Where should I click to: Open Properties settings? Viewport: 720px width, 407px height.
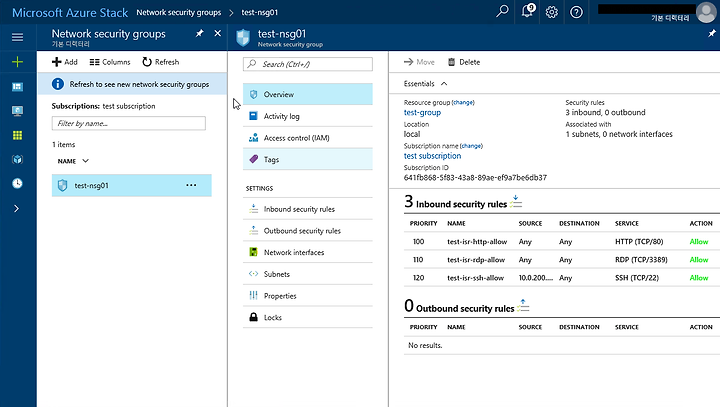coord(308,296)
